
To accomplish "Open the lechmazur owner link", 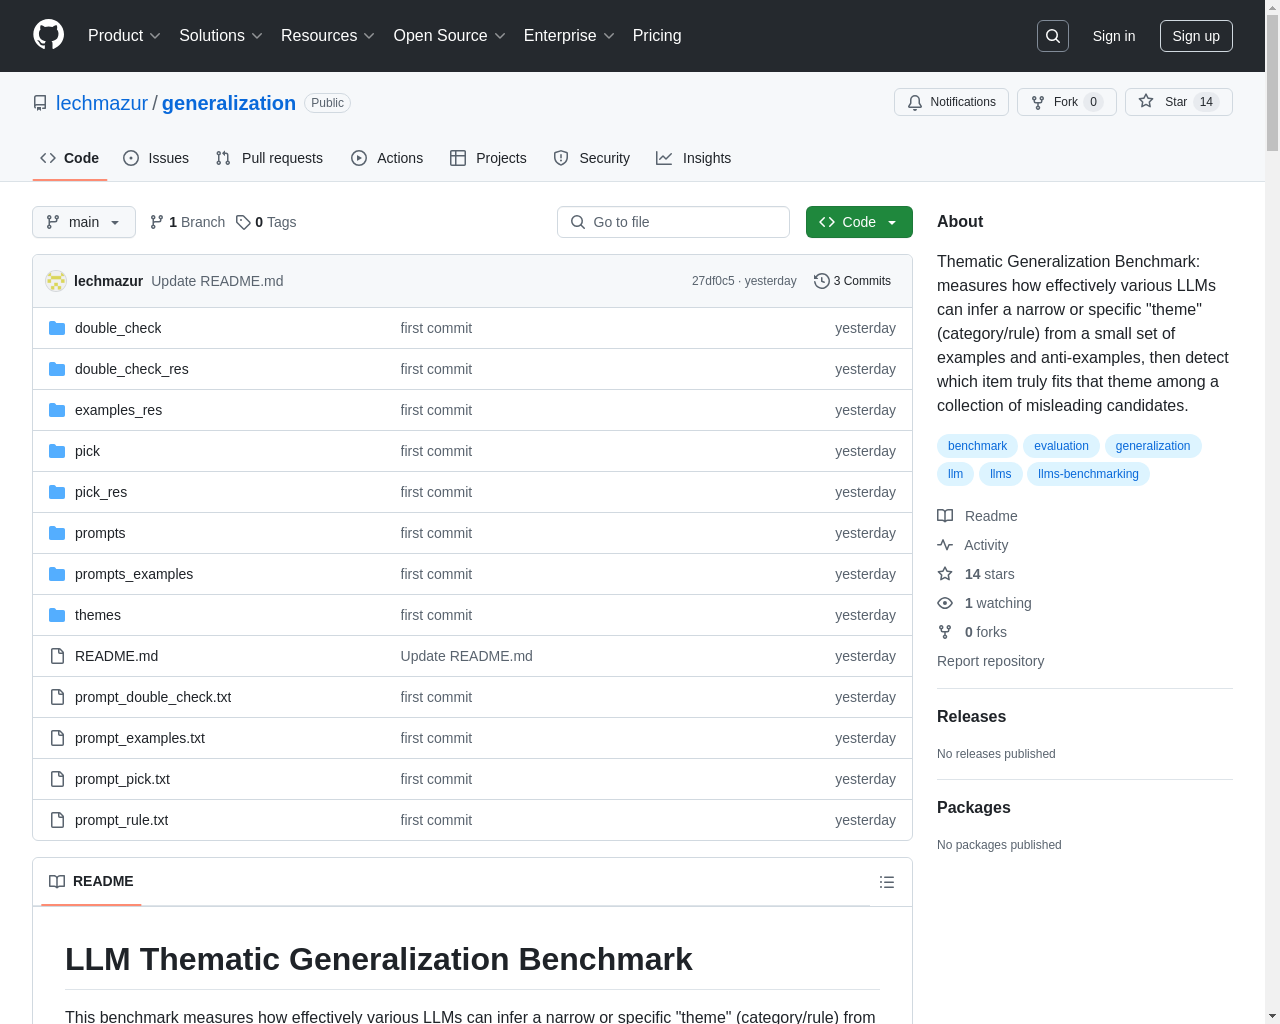I will pos(102,103).
